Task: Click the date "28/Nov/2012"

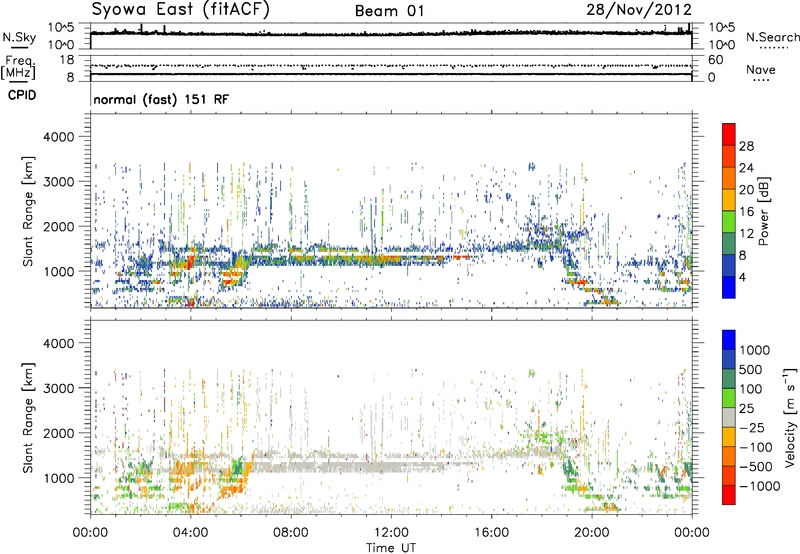Action: 639,10
